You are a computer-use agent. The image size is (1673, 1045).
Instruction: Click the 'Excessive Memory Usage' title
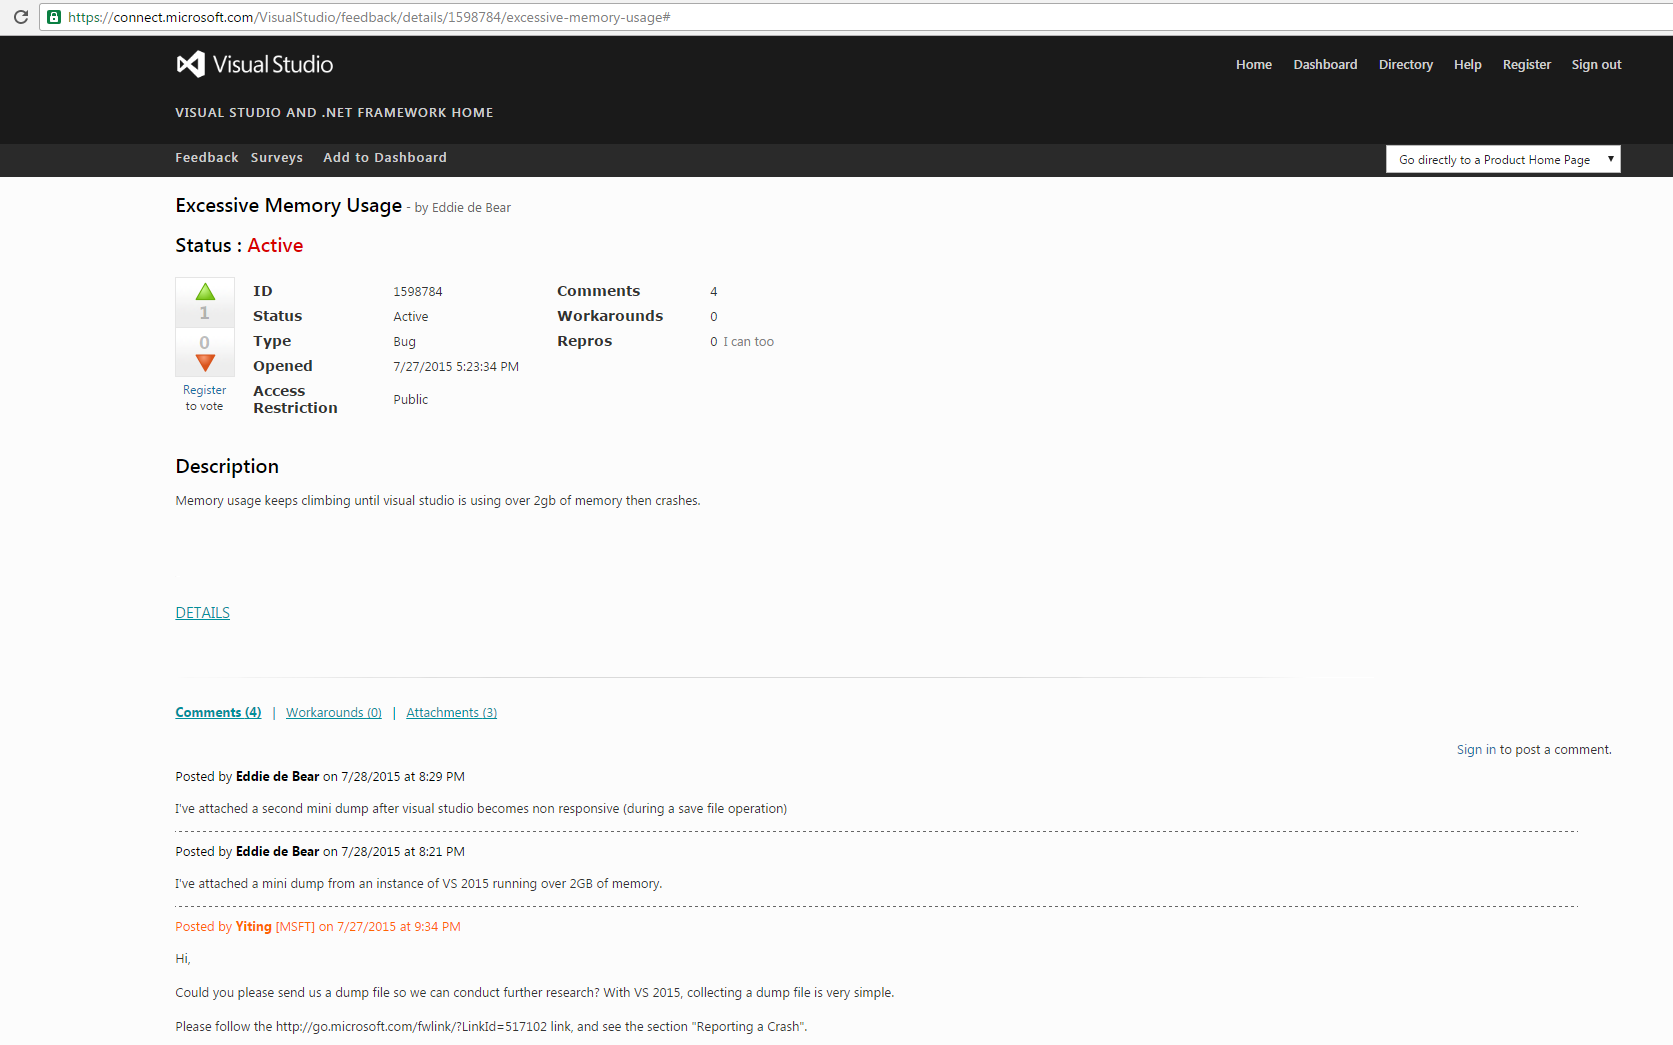tap(288, 205)
